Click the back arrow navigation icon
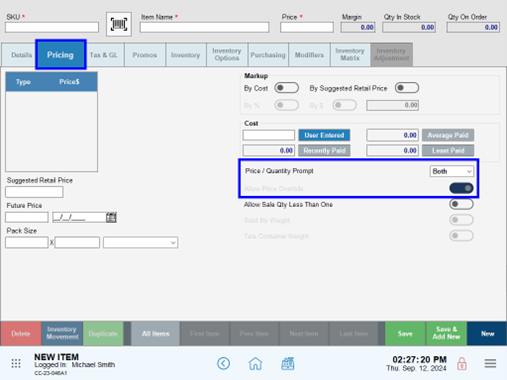This screenshot has height=380, width=507. [223, 363]
